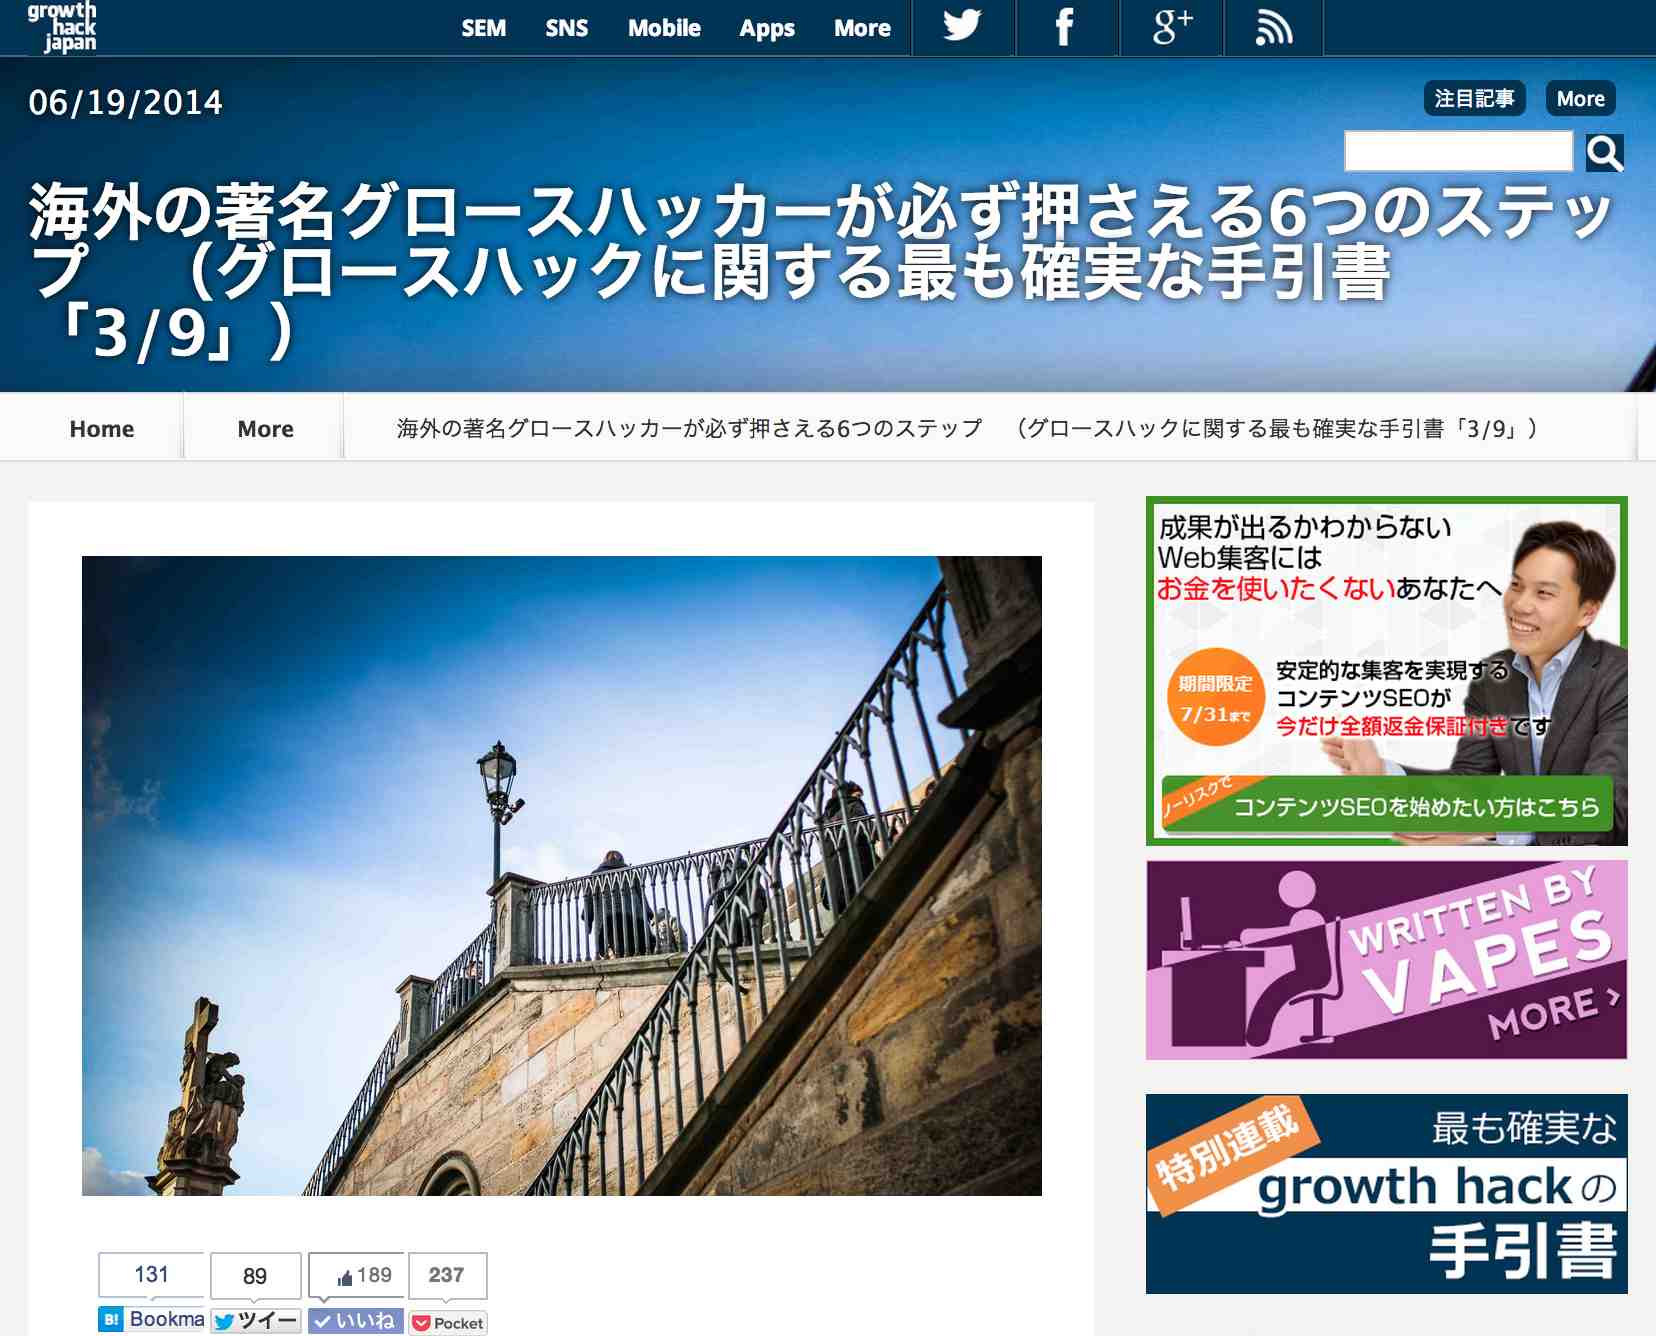Click the Hatena Bookmark button

point(152,1320)
